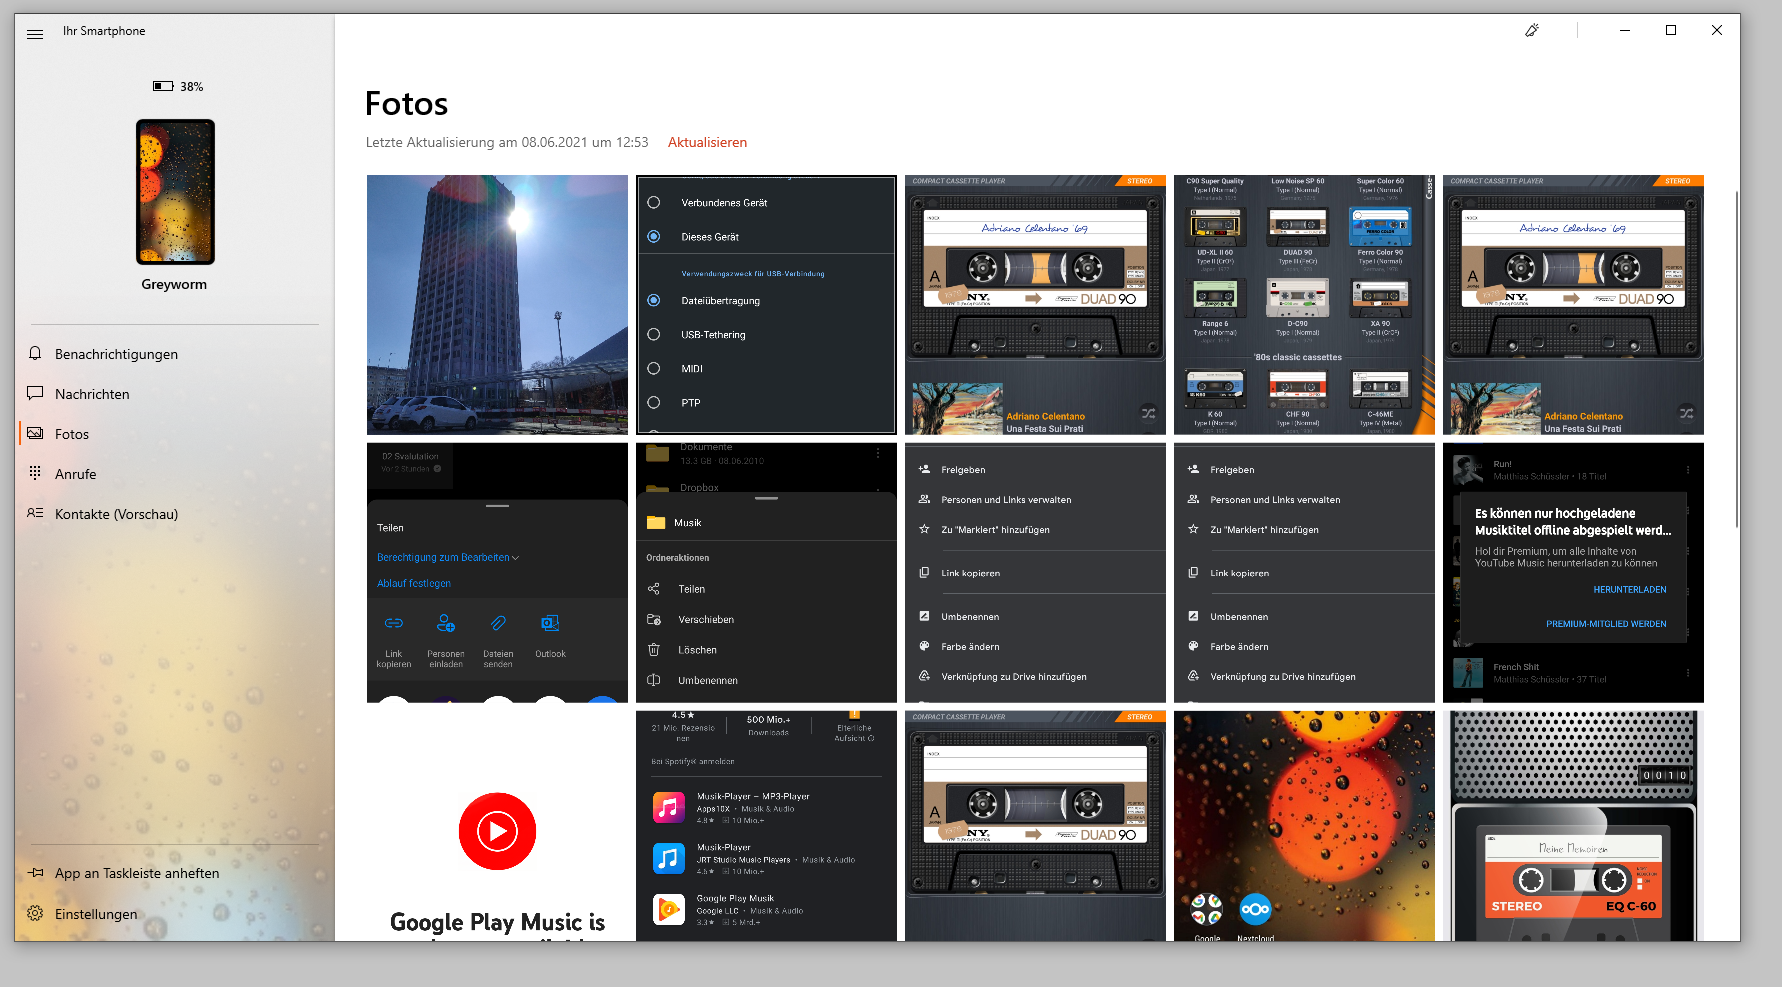Open the orange STEREO EQ C-60 cassette photo
The width and height of the screenshot is (1782, 987).
[x=1573, y=826]
